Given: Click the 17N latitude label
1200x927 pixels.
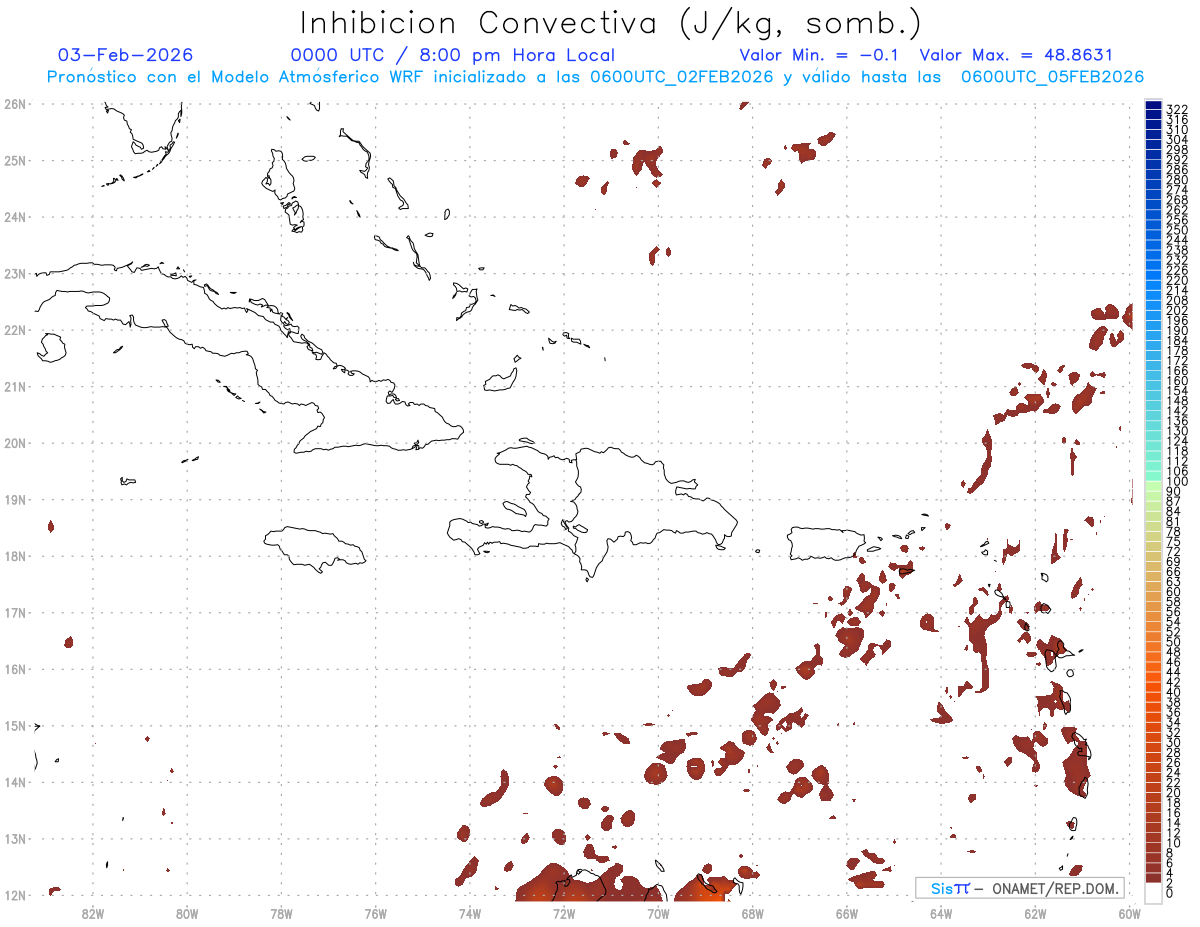Looking at the screenshot, I should (14, 612).
